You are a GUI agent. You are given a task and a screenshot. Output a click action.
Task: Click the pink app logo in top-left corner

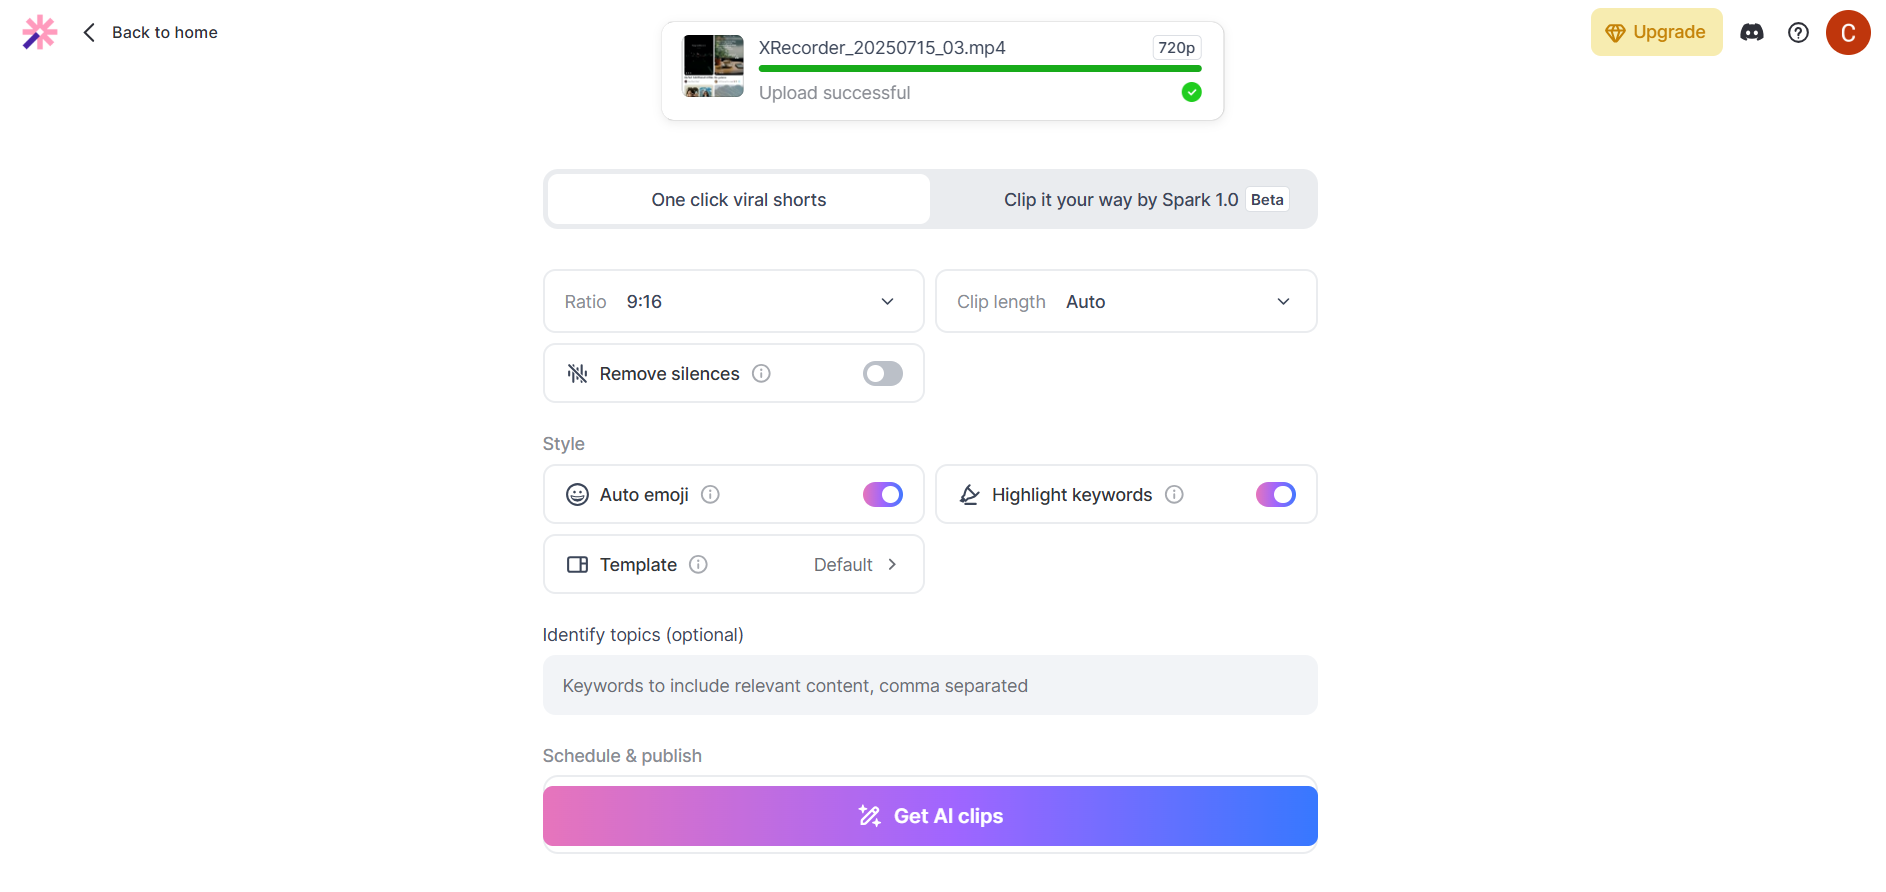tap(38, 31)
